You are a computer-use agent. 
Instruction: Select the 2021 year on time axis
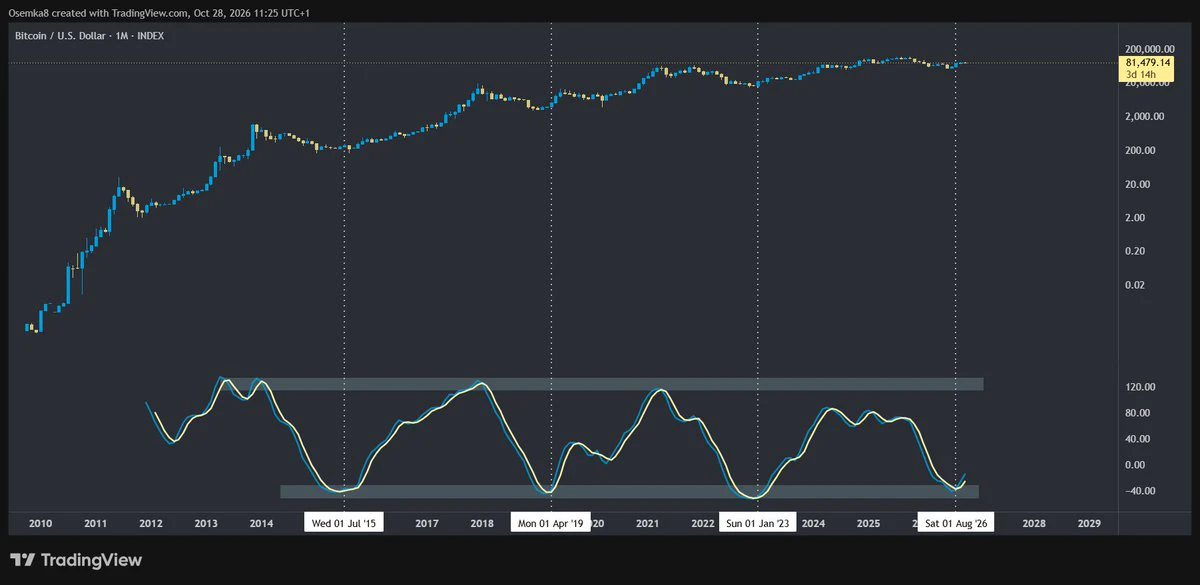(648, 523)
